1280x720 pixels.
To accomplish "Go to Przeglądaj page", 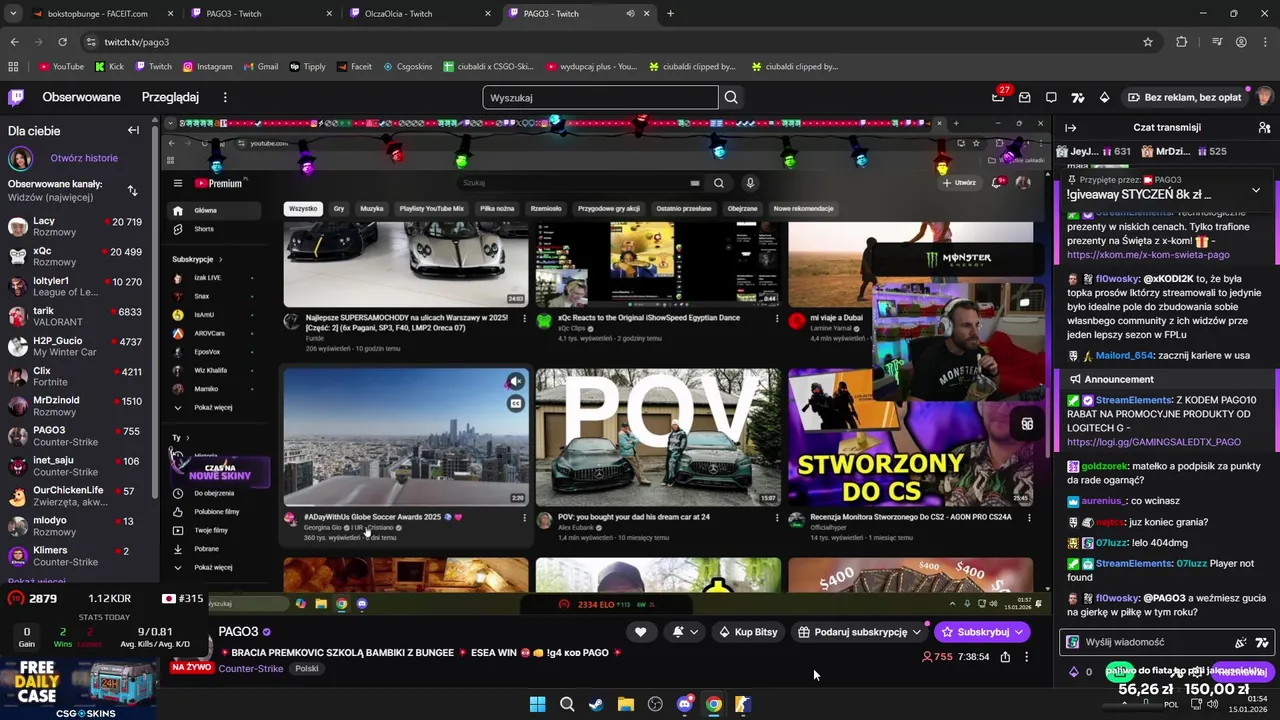I will click(x=170, y=97).
